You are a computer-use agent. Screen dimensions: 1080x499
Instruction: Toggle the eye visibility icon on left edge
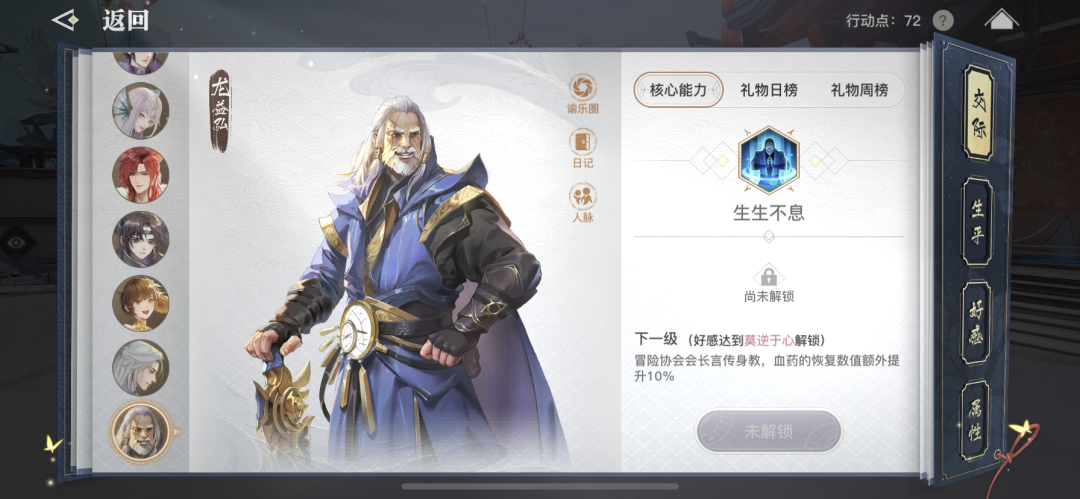15,243
